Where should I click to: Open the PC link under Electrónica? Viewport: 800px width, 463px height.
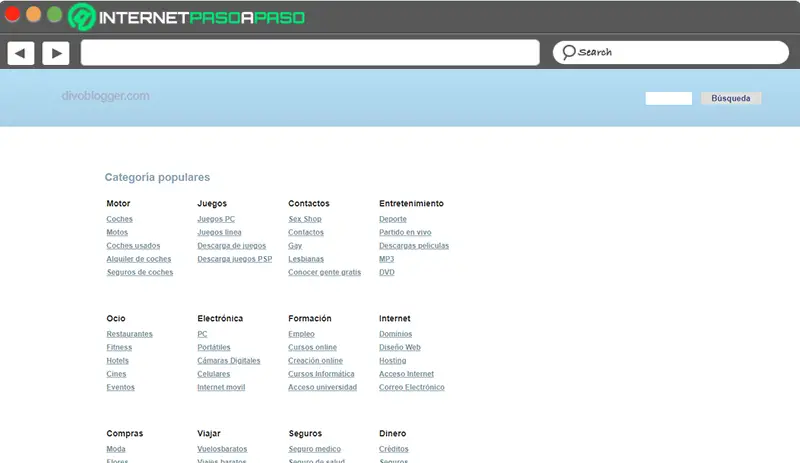pos(202,334)
